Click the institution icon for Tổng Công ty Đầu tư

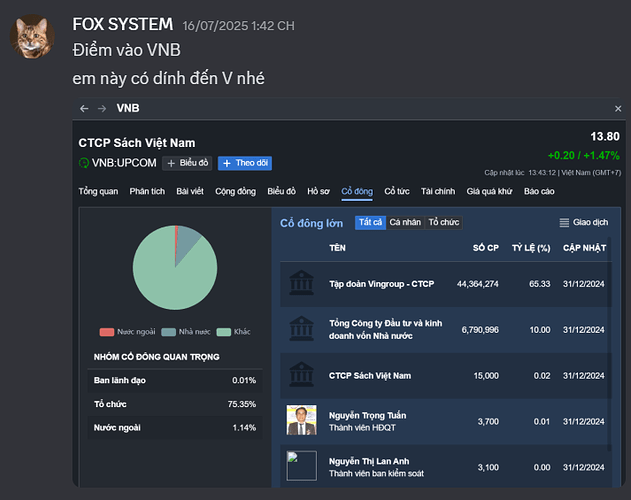point(301,329)
